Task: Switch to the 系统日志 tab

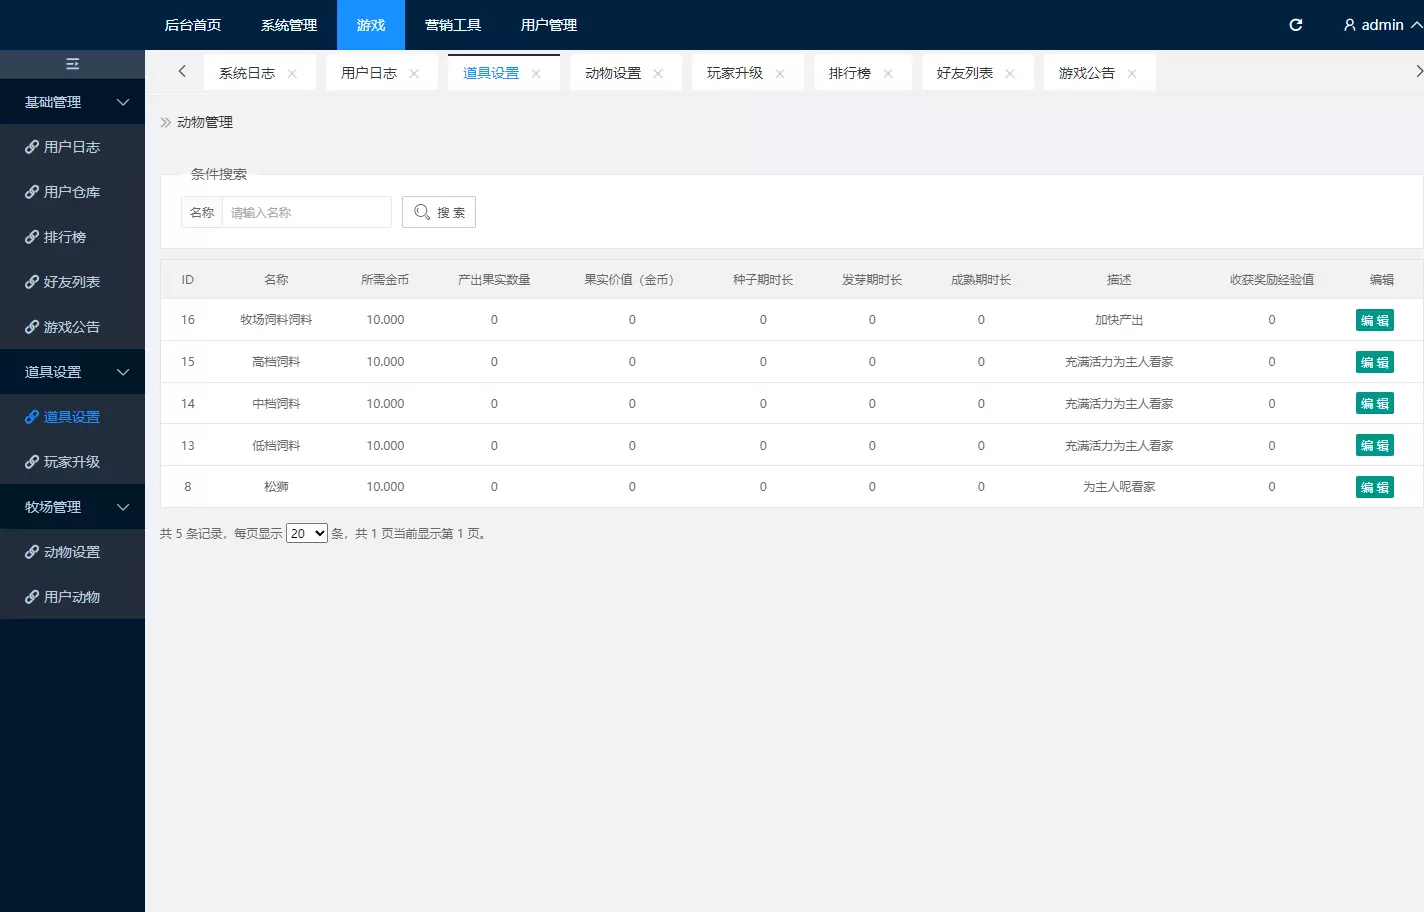Action: [x=247, y=73]
